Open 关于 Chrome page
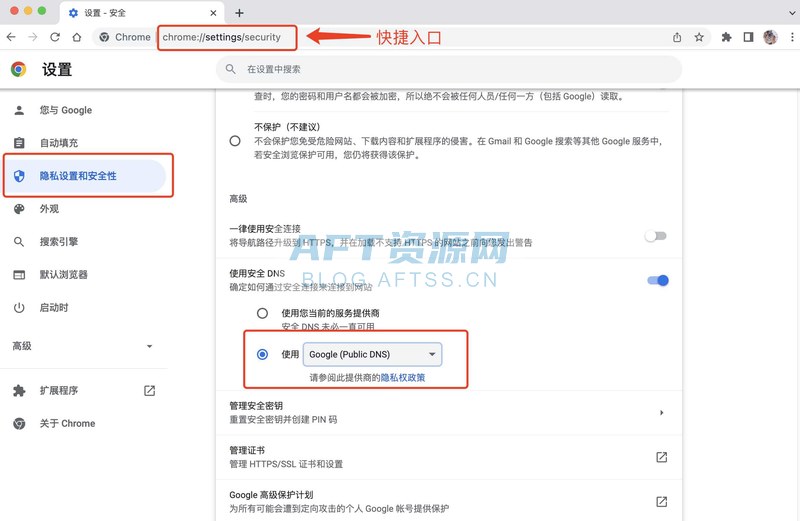This screenshot has height=521, width=800. [x=67, y=423]
